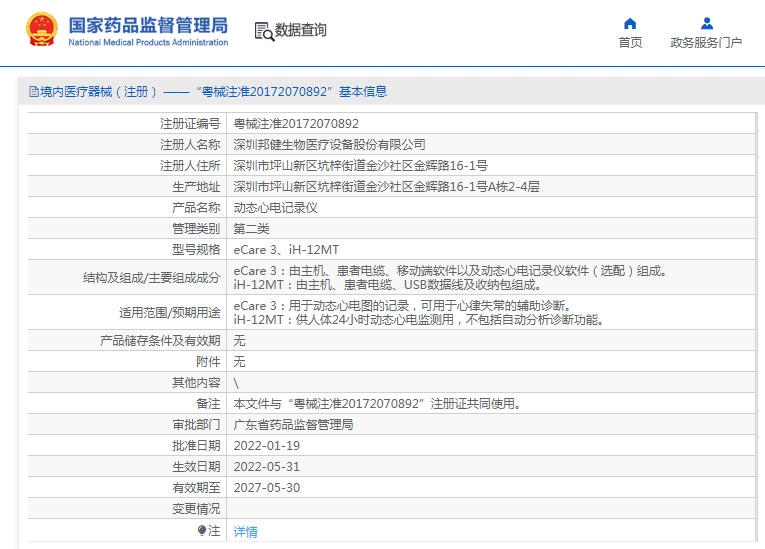This screenshot has width=765, height=549.
Task: Select model value eCare 3、iH-12MT
Action: [x=286, y=250]
